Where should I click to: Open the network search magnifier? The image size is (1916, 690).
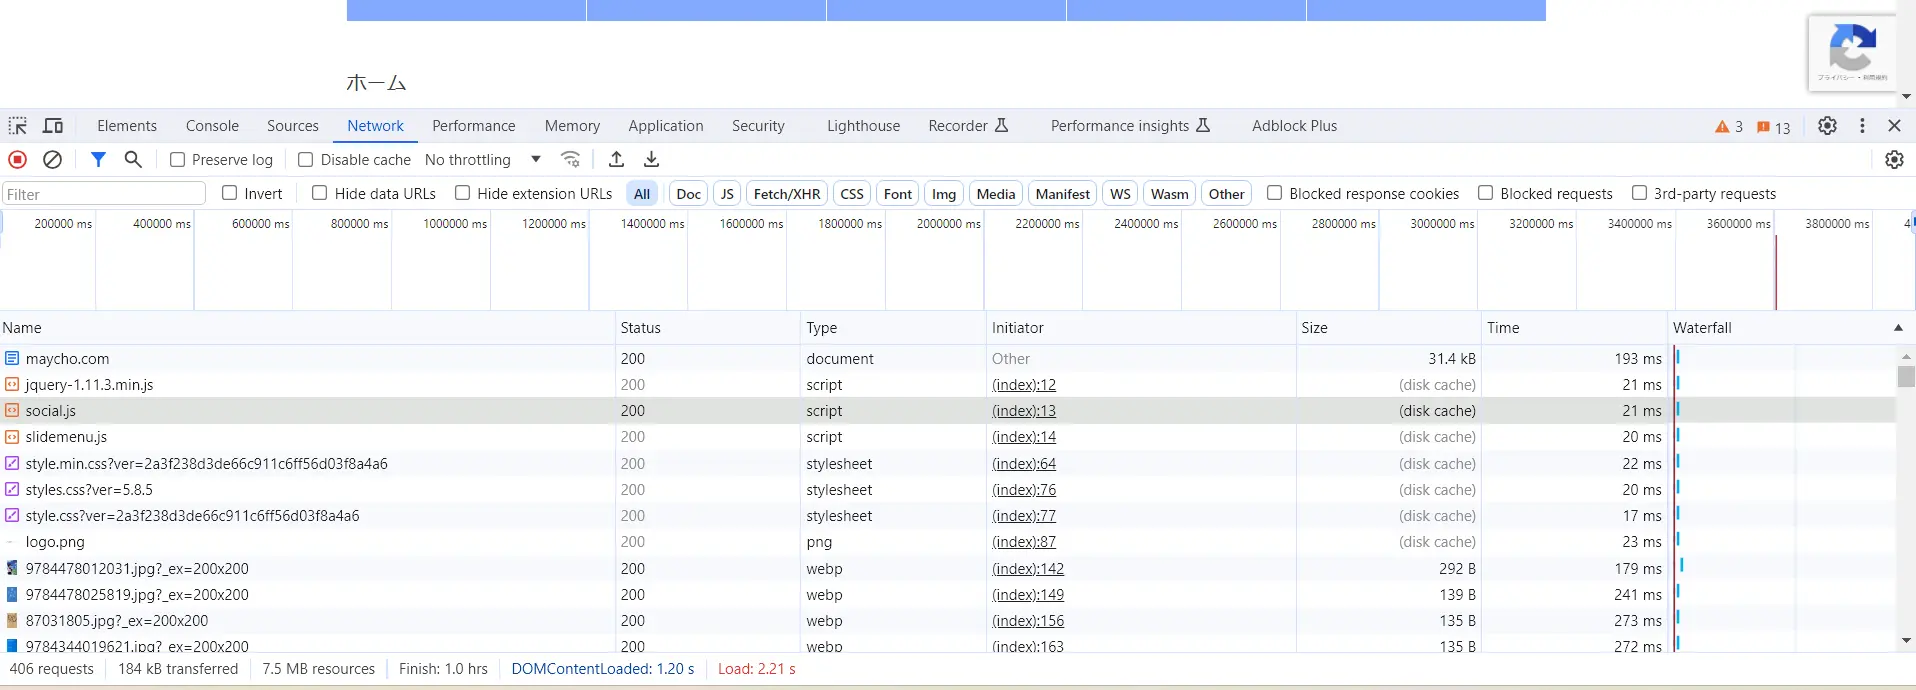(133, 160)
